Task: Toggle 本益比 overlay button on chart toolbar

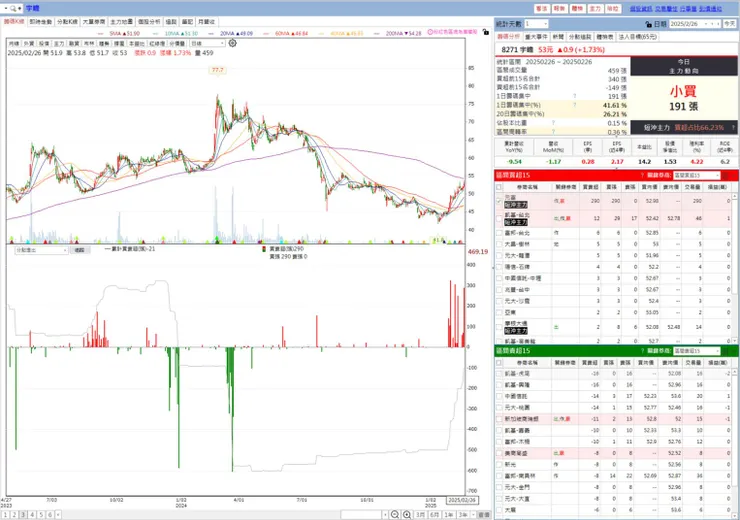Action: click(x=137, y=43)
